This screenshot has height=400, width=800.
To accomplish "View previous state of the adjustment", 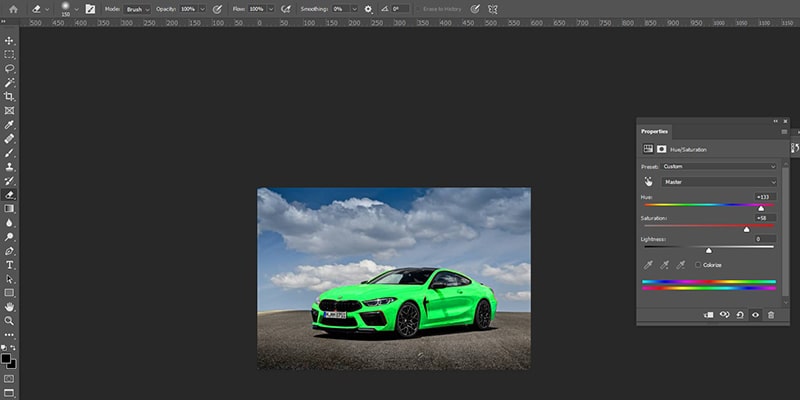I will (x=724, y=315).
